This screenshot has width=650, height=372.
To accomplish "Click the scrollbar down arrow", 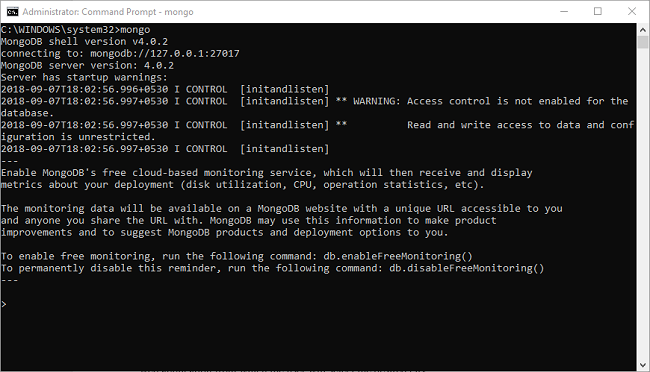I will (x=643, y=365).
